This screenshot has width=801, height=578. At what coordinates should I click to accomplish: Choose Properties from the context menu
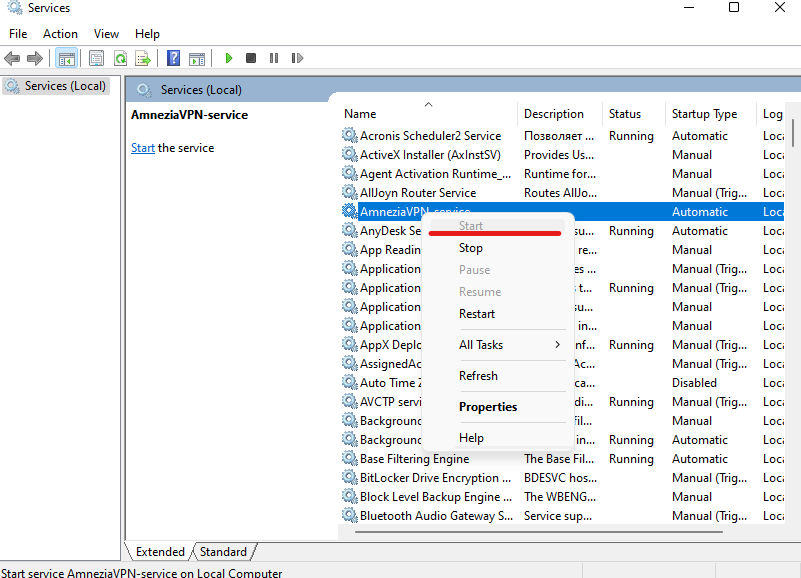pos(488,407)
